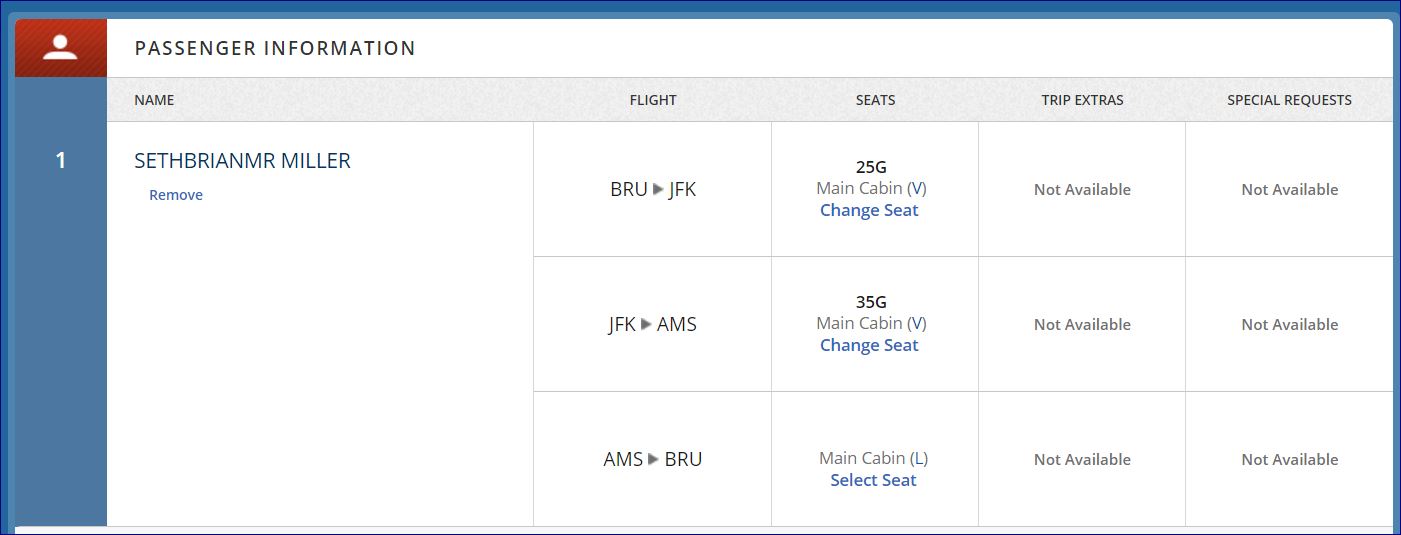Screen dimensions: 1401x535
Task: Click the arrow icon between BRU and JFK
Action: [x=658, y=189]
